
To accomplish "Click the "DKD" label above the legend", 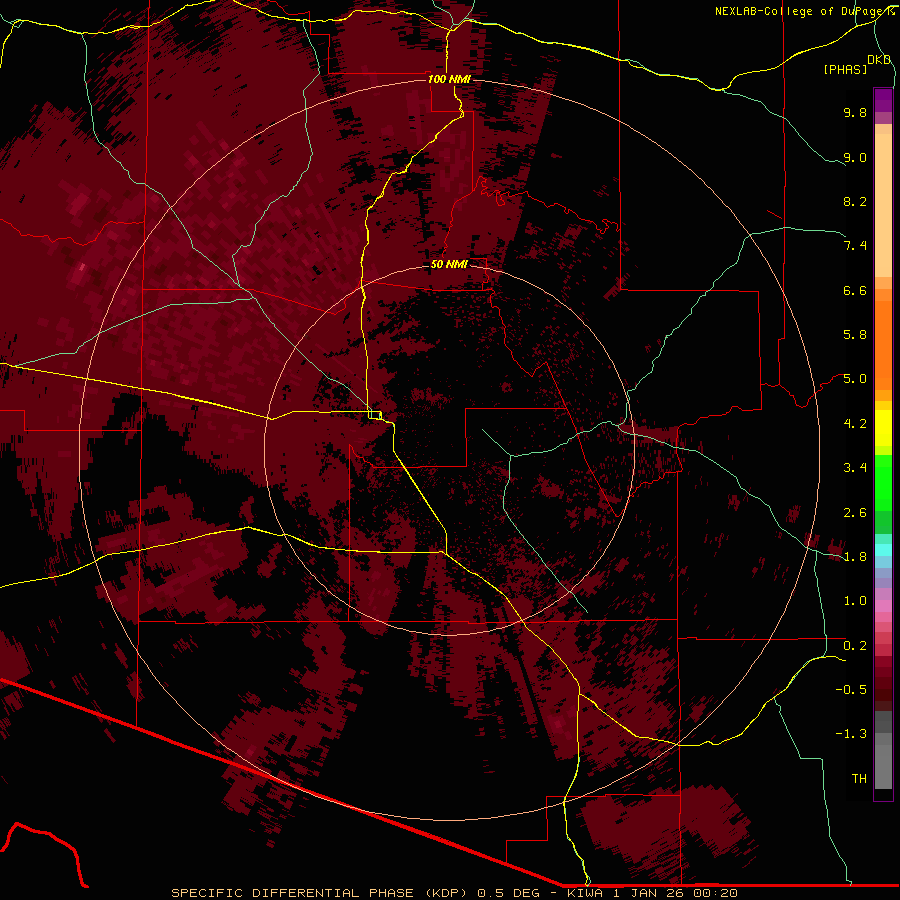I will [879, 59].
